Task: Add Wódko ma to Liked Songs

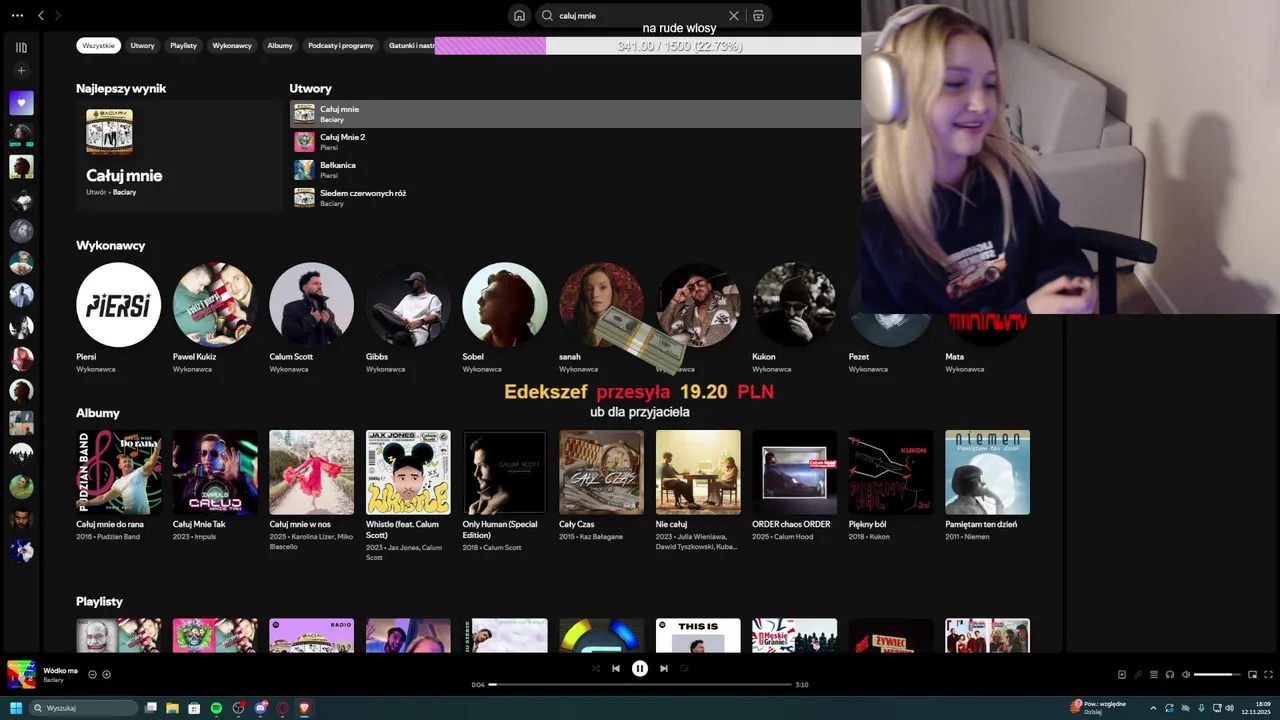Action: [x=106, y=674]
